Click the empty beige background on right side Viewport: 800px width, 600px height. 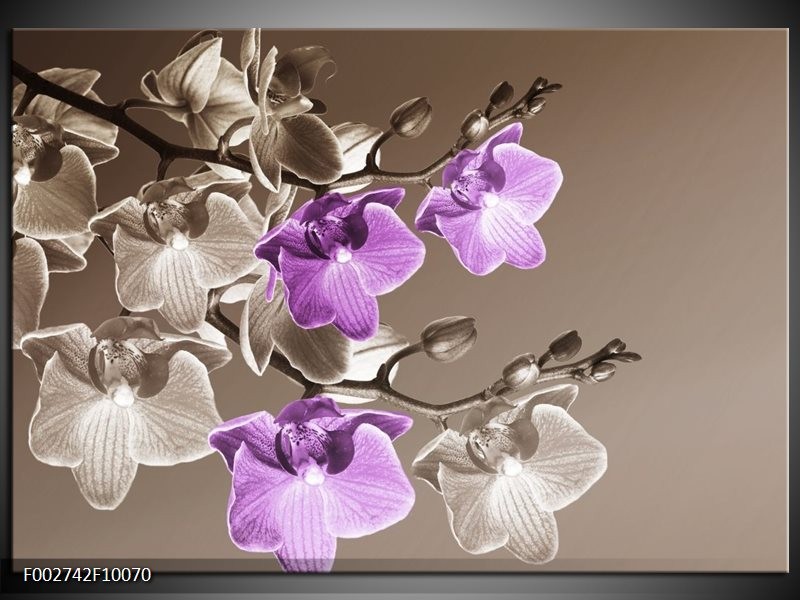tap(690, 250)
